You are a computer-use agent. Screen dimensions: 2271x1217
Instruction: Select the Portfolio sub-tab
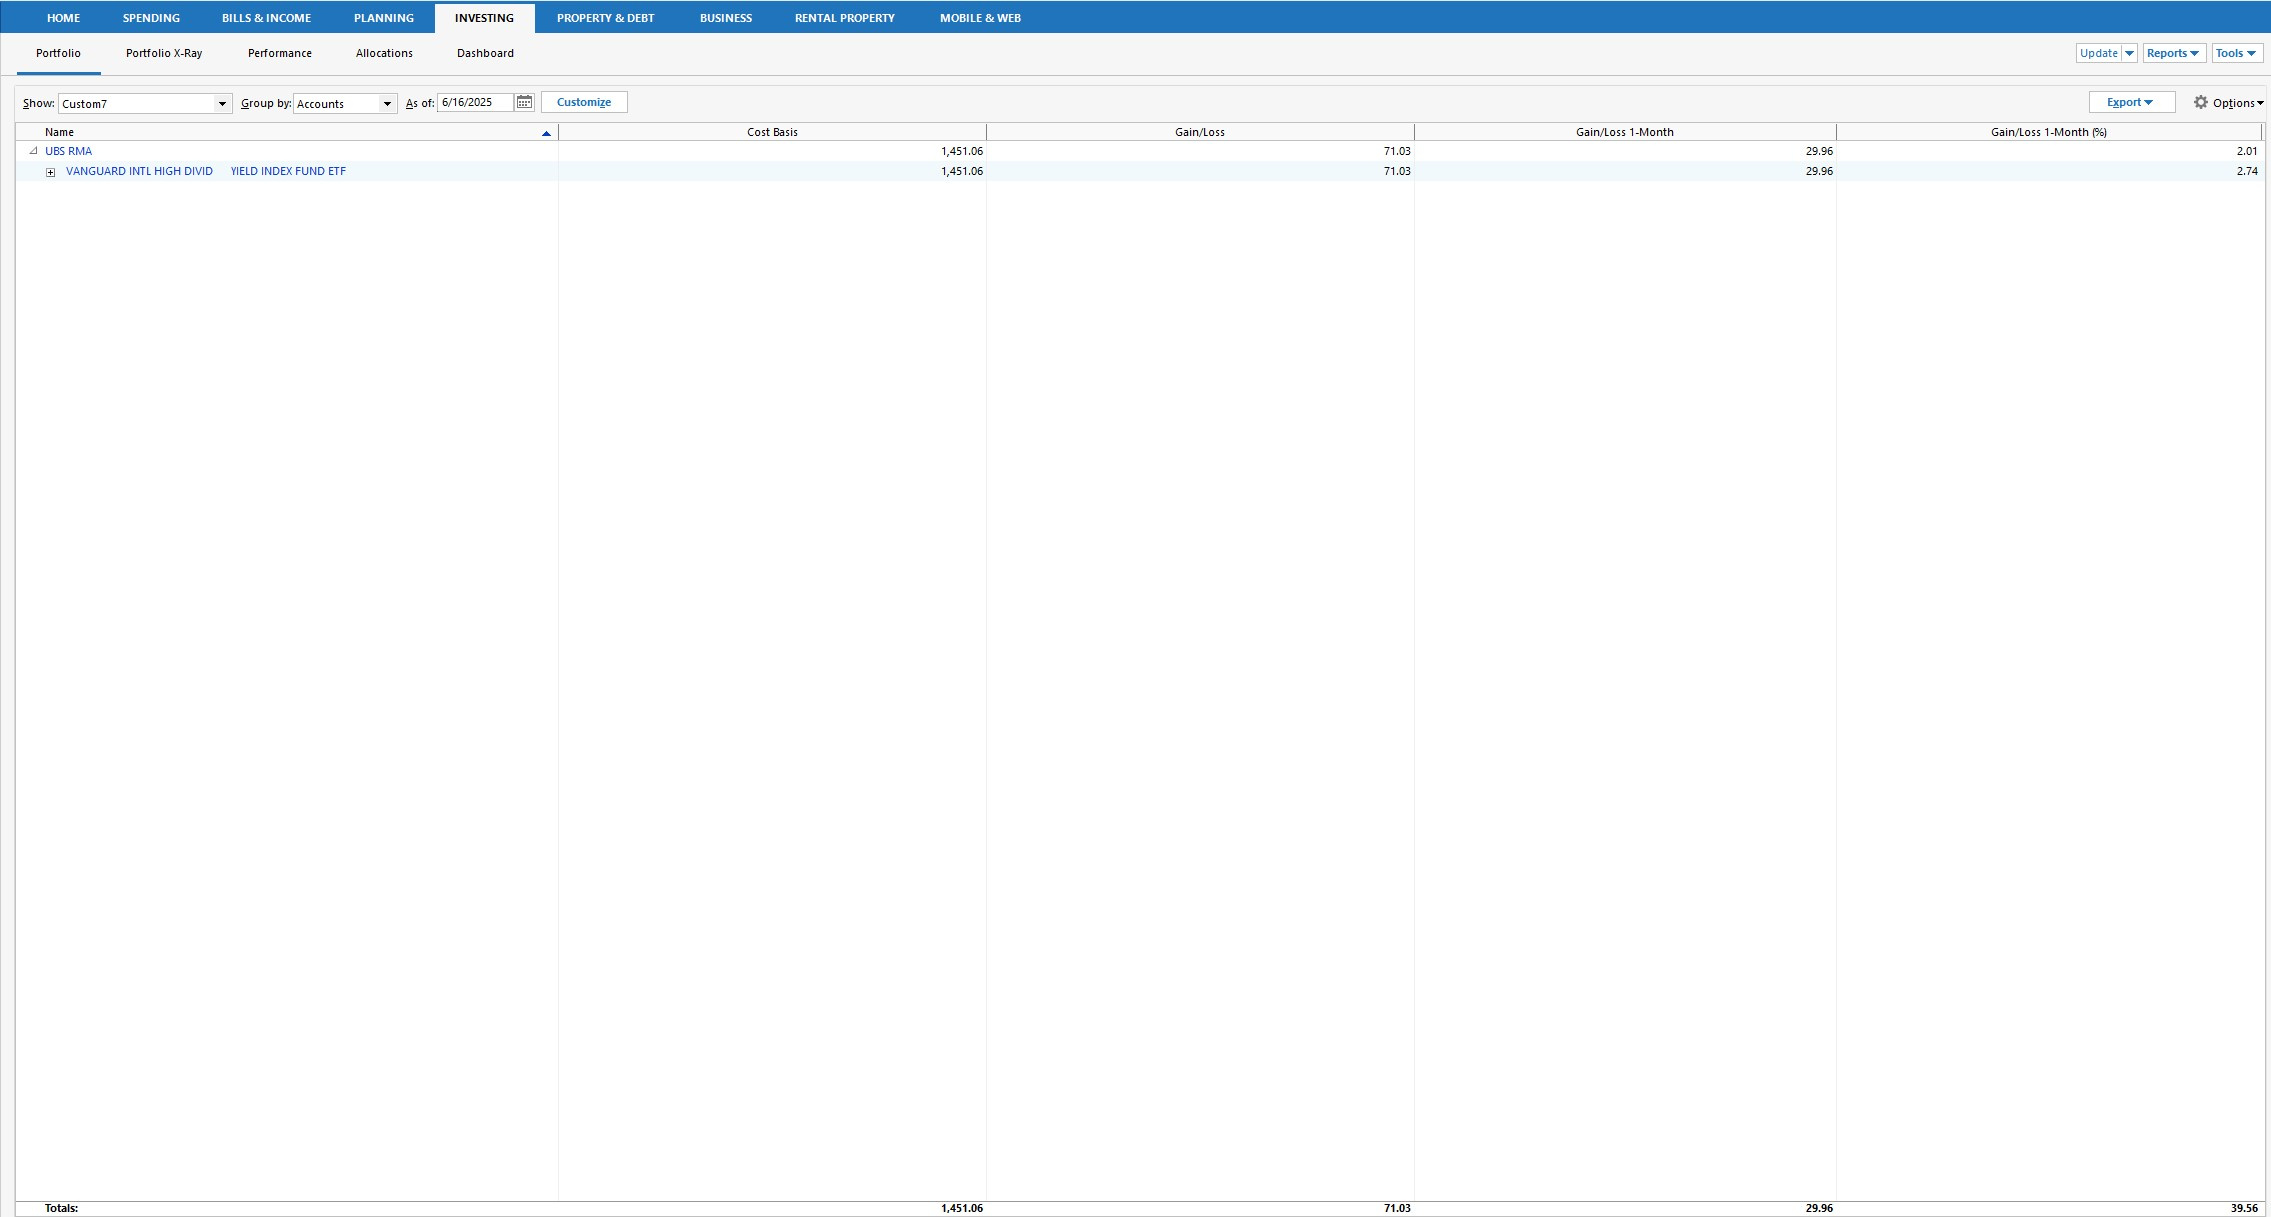(58, 53)
